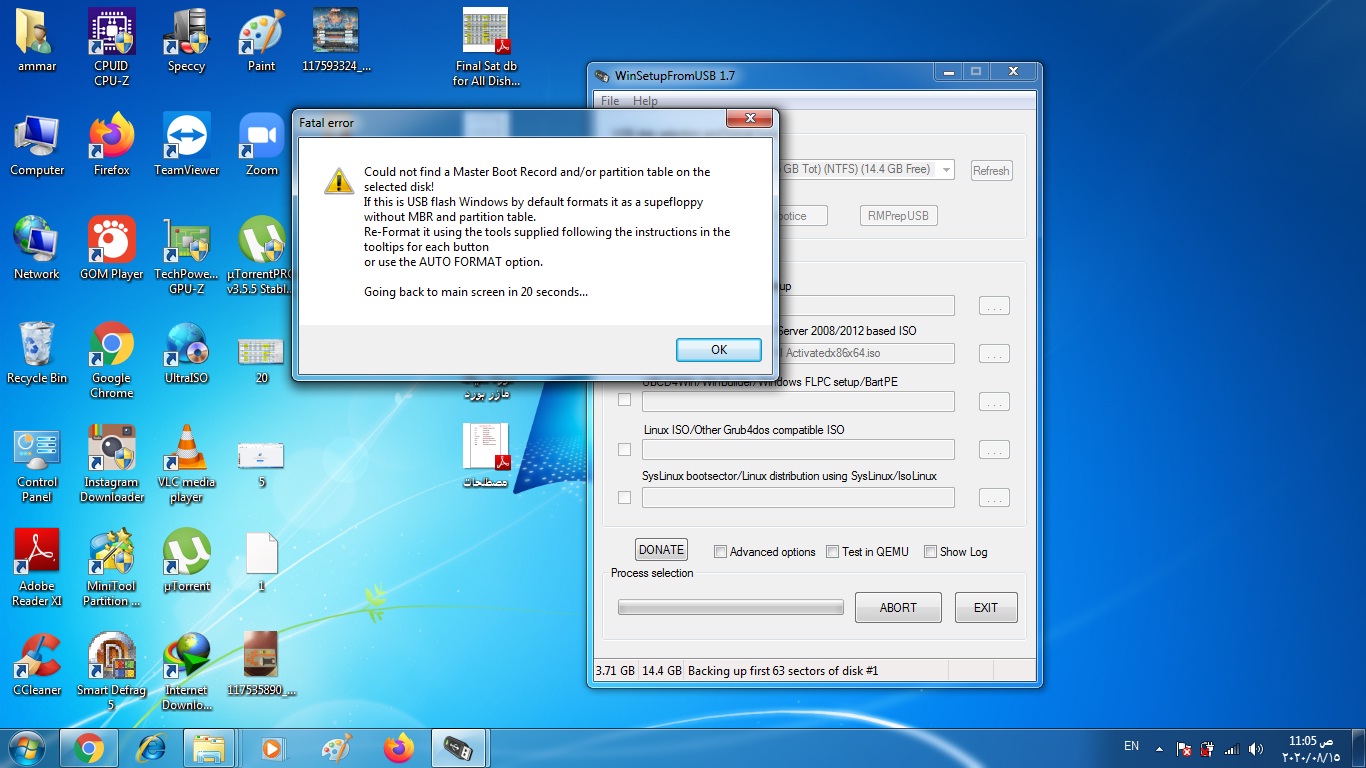Launch Smart Defrag 5 shortcut
This screenshot has height=768, width=1366.
click(111, 671)
